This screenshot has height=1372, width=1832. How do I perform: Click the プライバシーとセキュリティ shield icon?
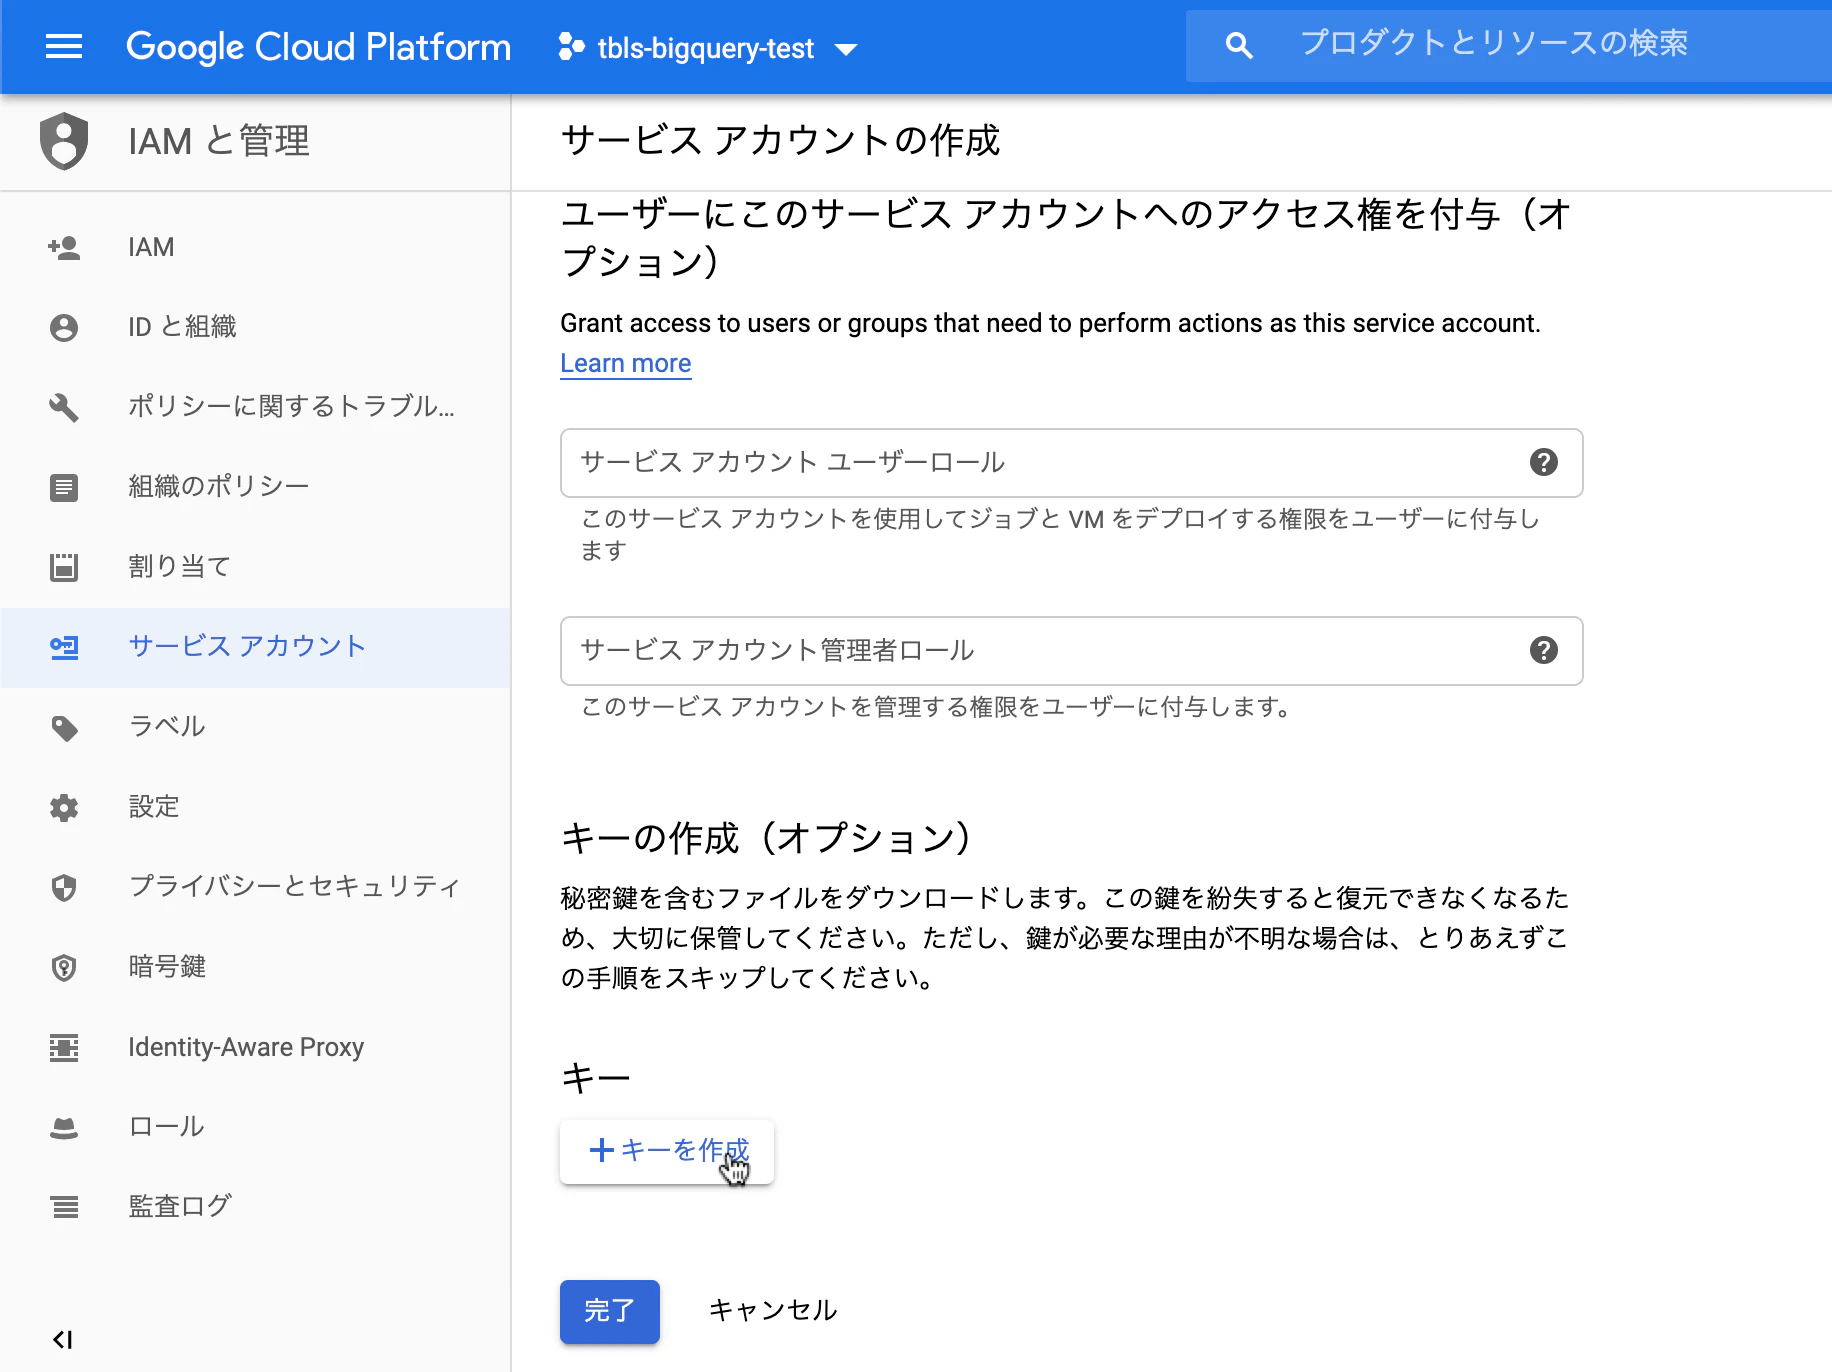click(x=64, y=887)
